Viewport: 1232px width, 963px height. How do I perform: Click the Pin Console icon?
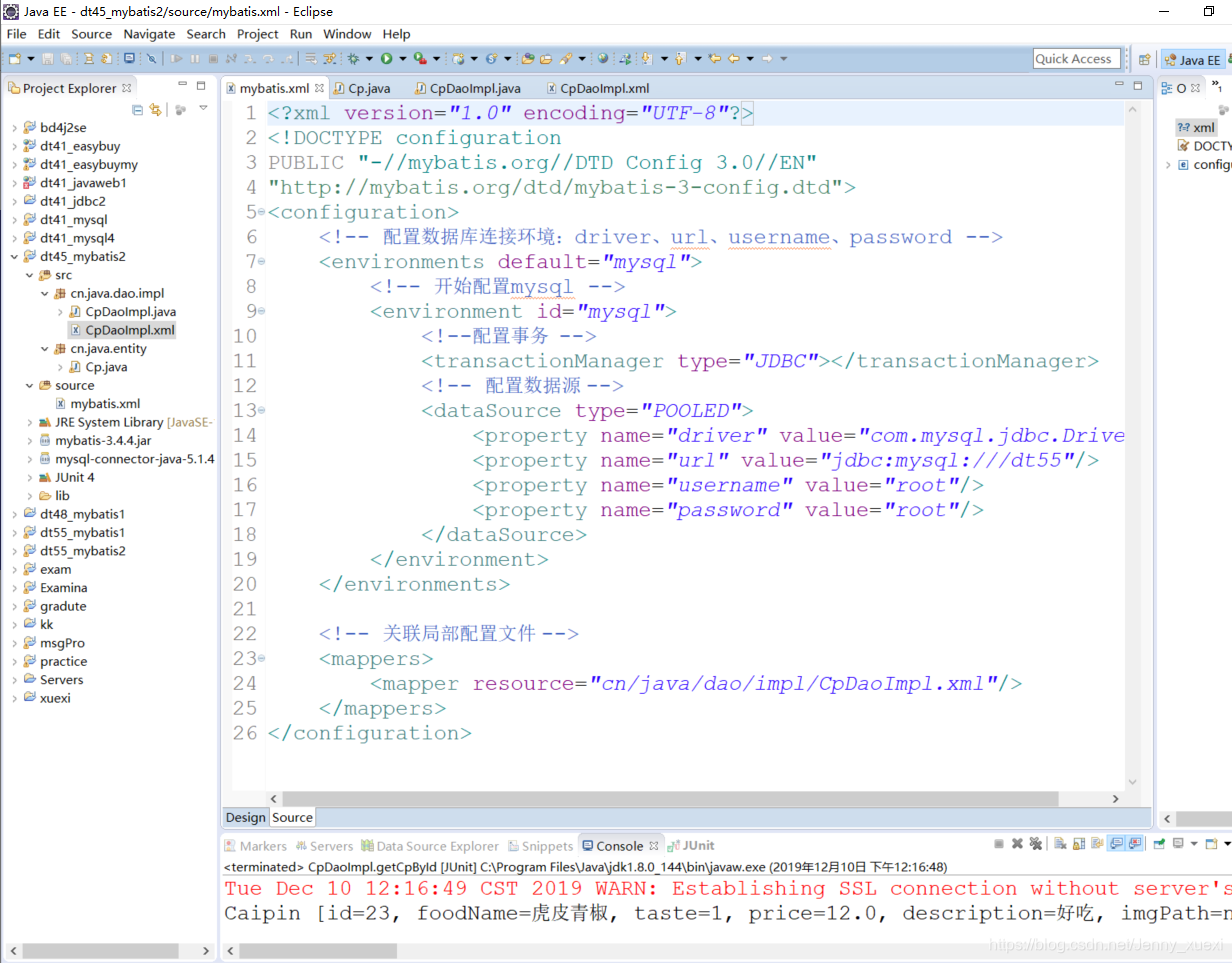(x=1159, y=844)
